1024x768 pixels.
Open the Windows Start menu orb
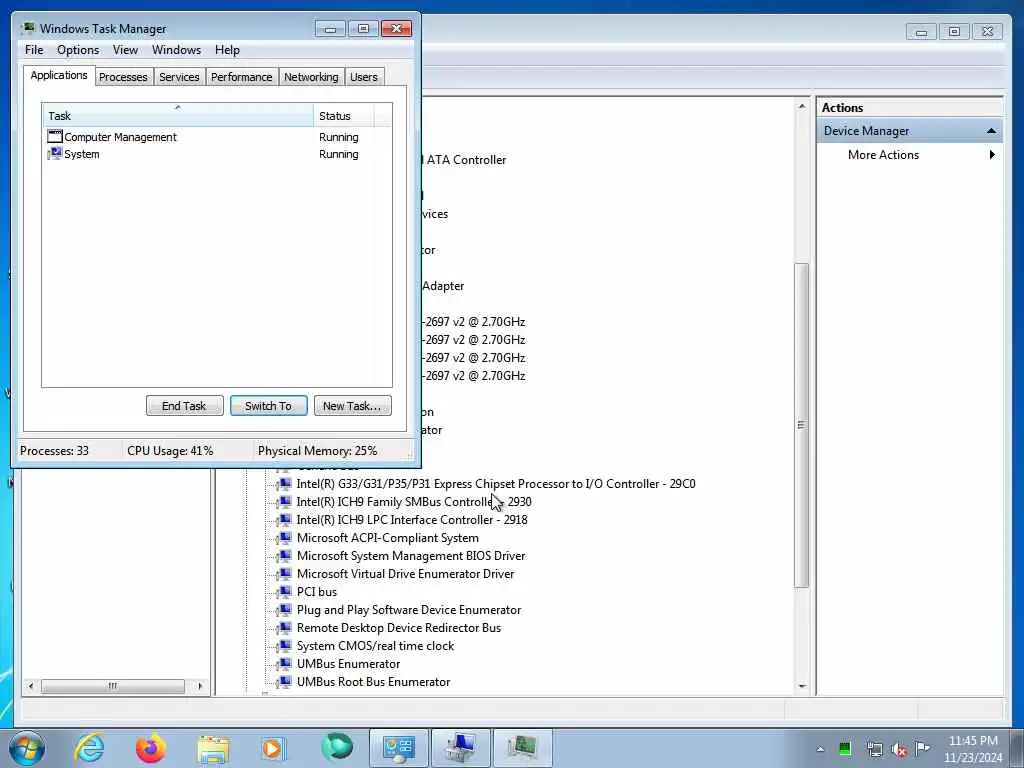(x=27, y=748)
